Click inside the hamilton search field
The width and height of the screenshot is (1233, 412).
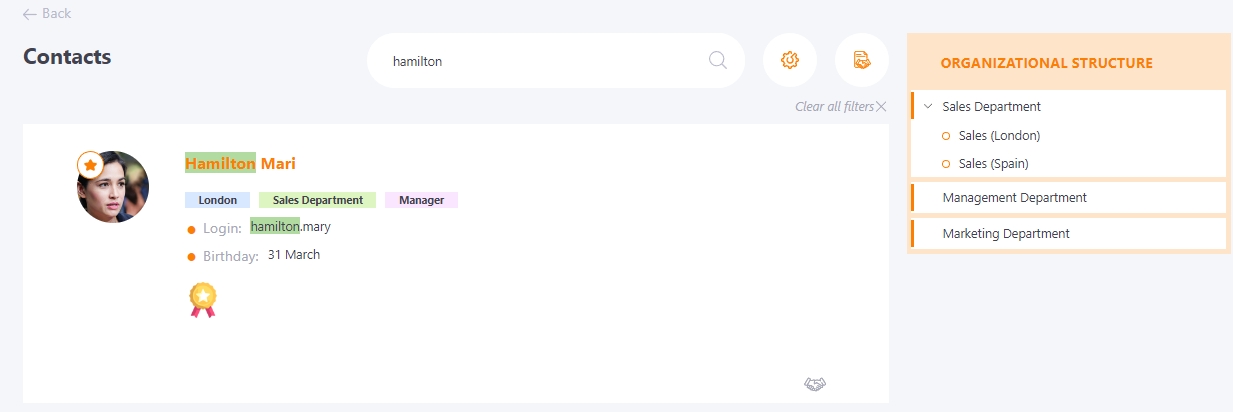click(540, 61)
